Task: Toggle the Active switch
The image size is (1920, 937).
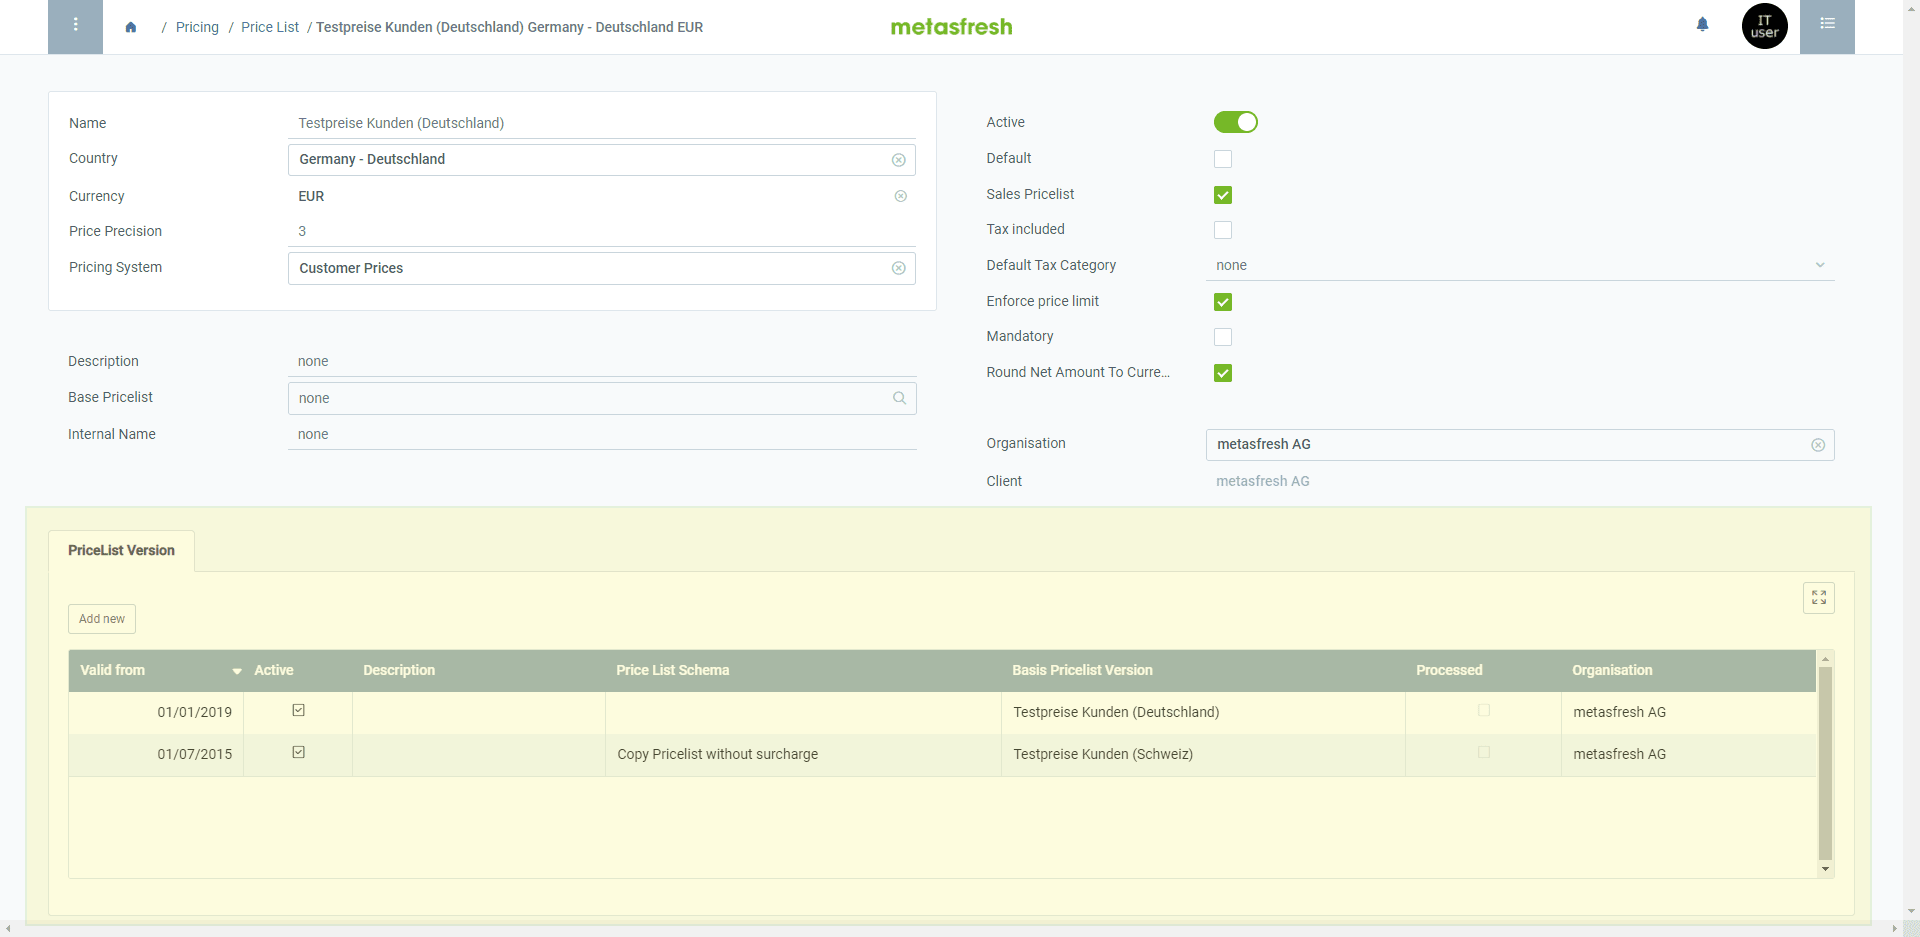Action: 1235,122
